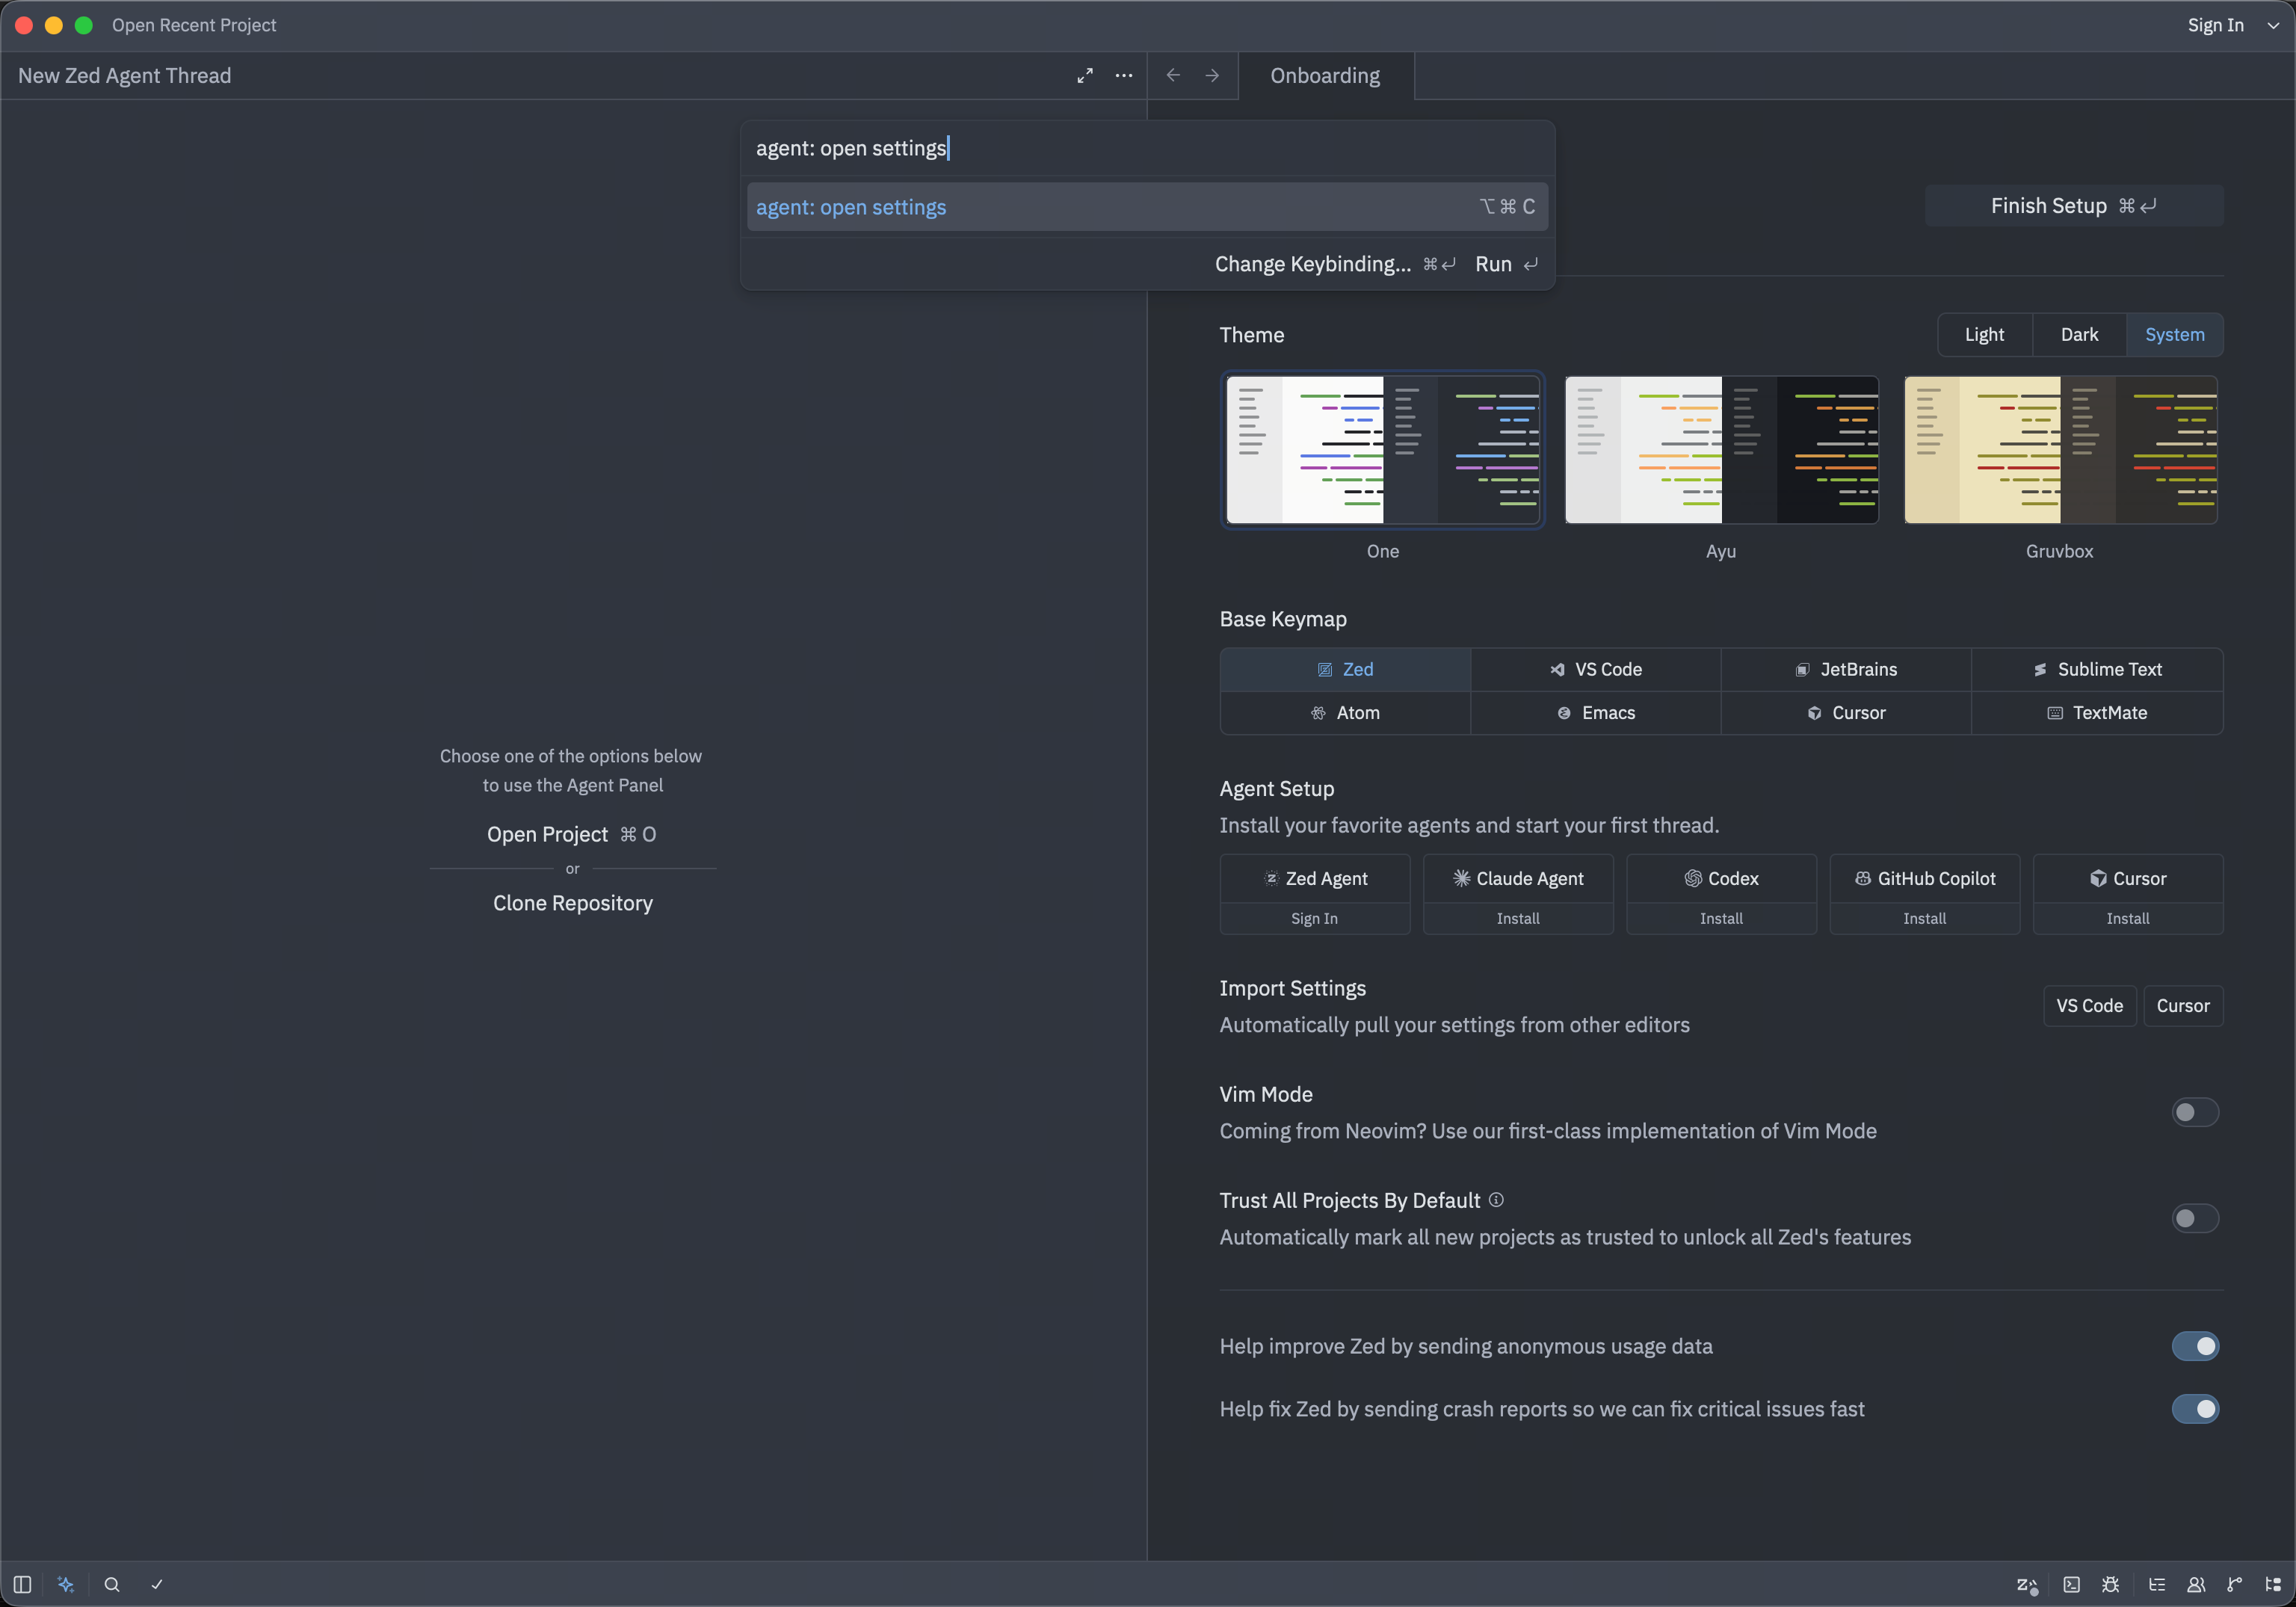The width and height of the screenshot is (2296, 1607).
Task: Select the Ayu theme thumbnail
Action: (x=1721, y=450)
